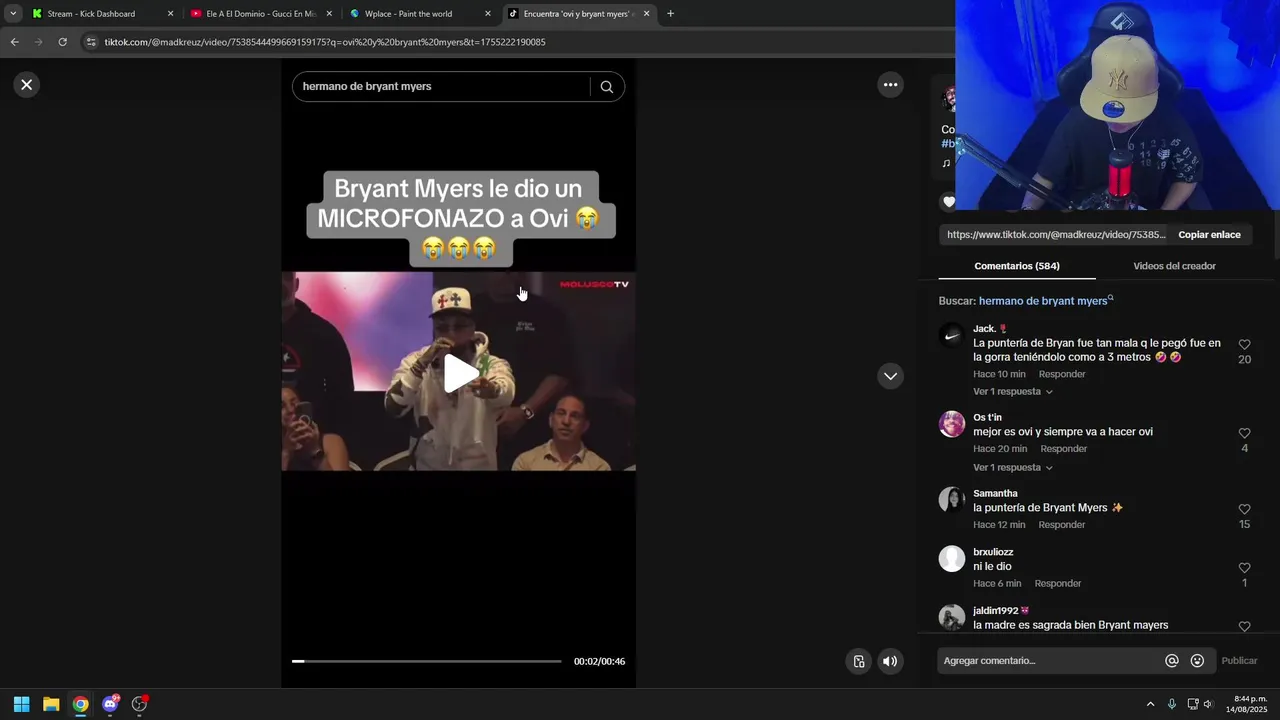Open Os t'in's profile avatar
The image size is (1280, 720).
[952, 424]
